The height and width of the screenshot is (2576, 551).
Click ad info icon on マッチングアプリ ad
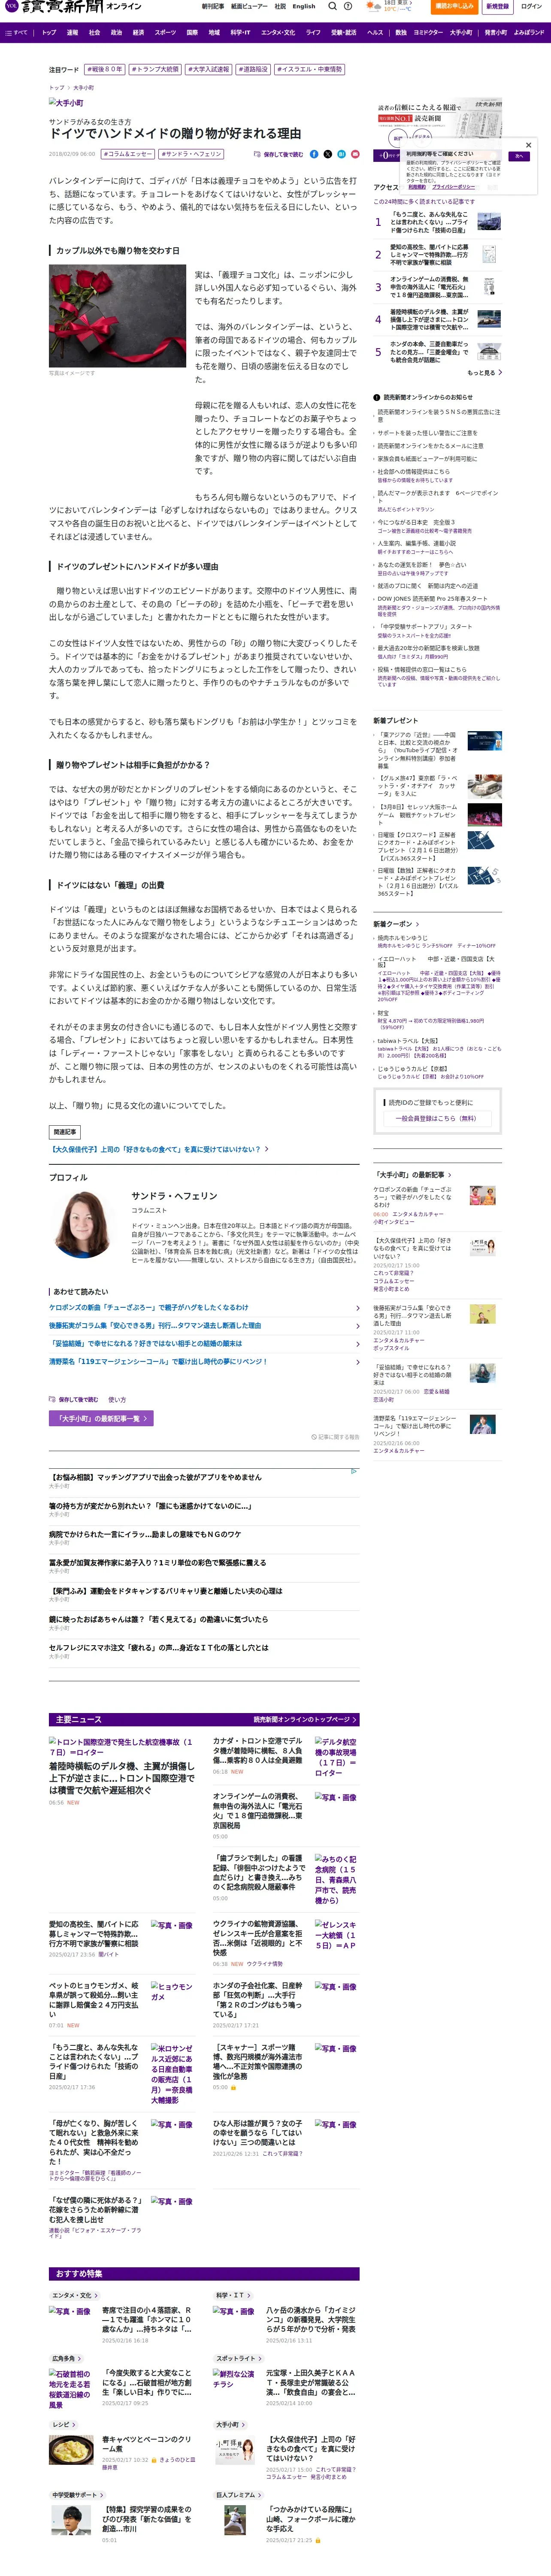[x=354, y=1470]
